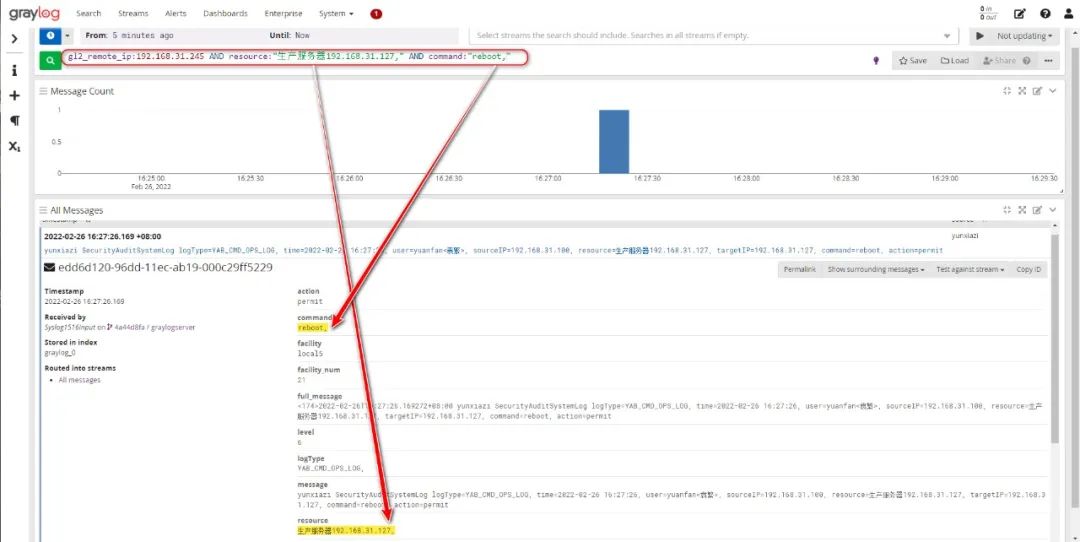Click the blue clock time range button
This screenshot has width=1080, height=542.
(x=50, y=35)
